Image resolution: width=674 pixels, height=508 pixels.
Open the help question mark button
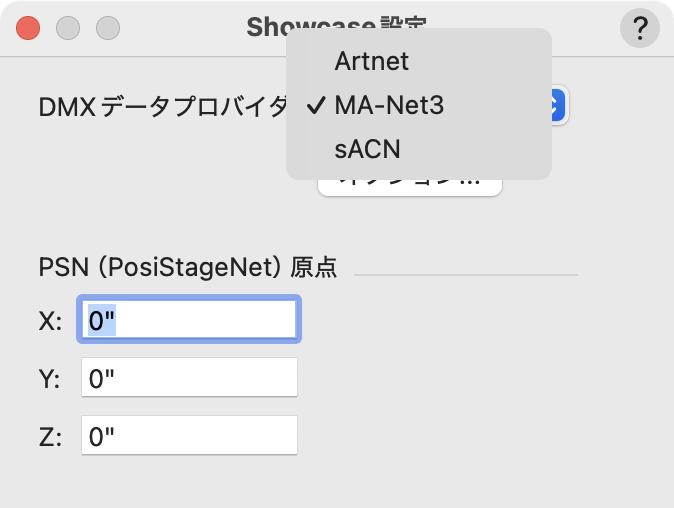click(641, 28)
